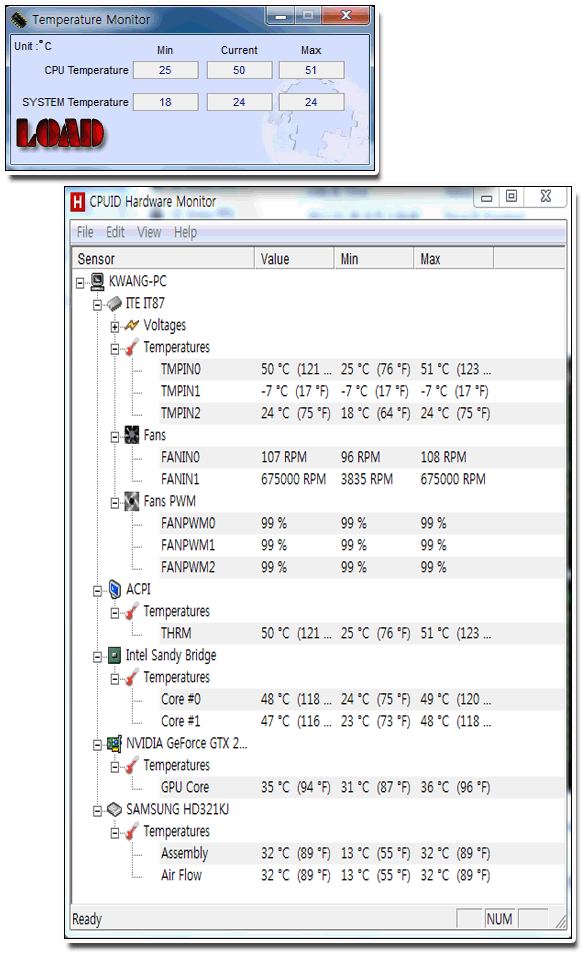Click the Value column header
This screenshot has width=582, height=964.
click(x=294, y=259)
